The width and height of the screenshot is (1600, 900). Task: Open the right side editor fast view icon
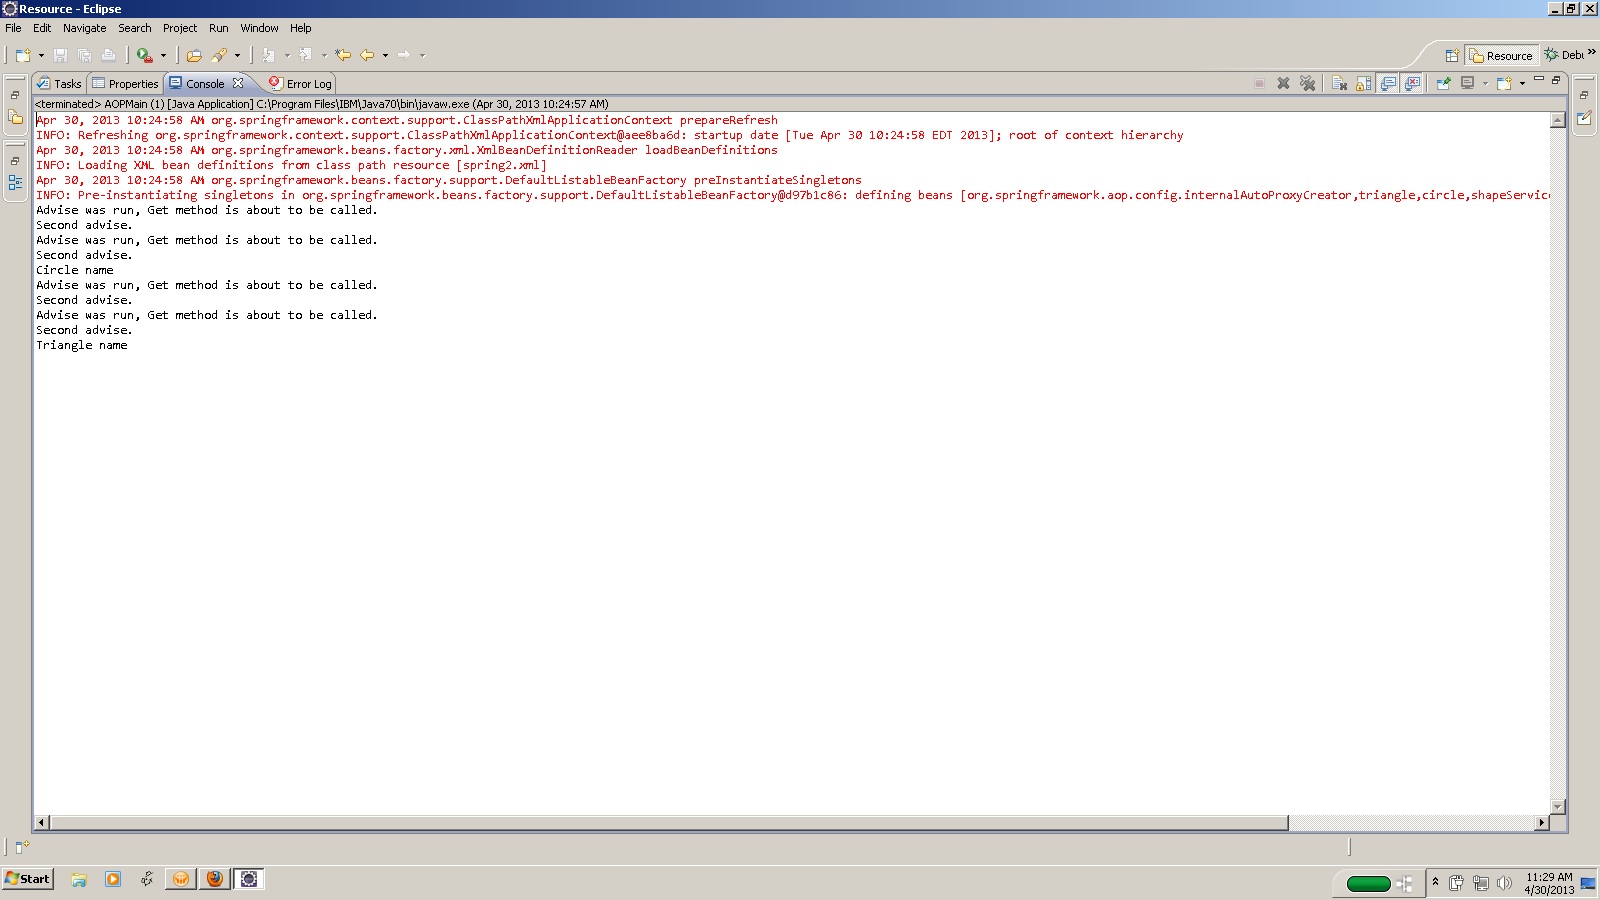point(1584,118)
